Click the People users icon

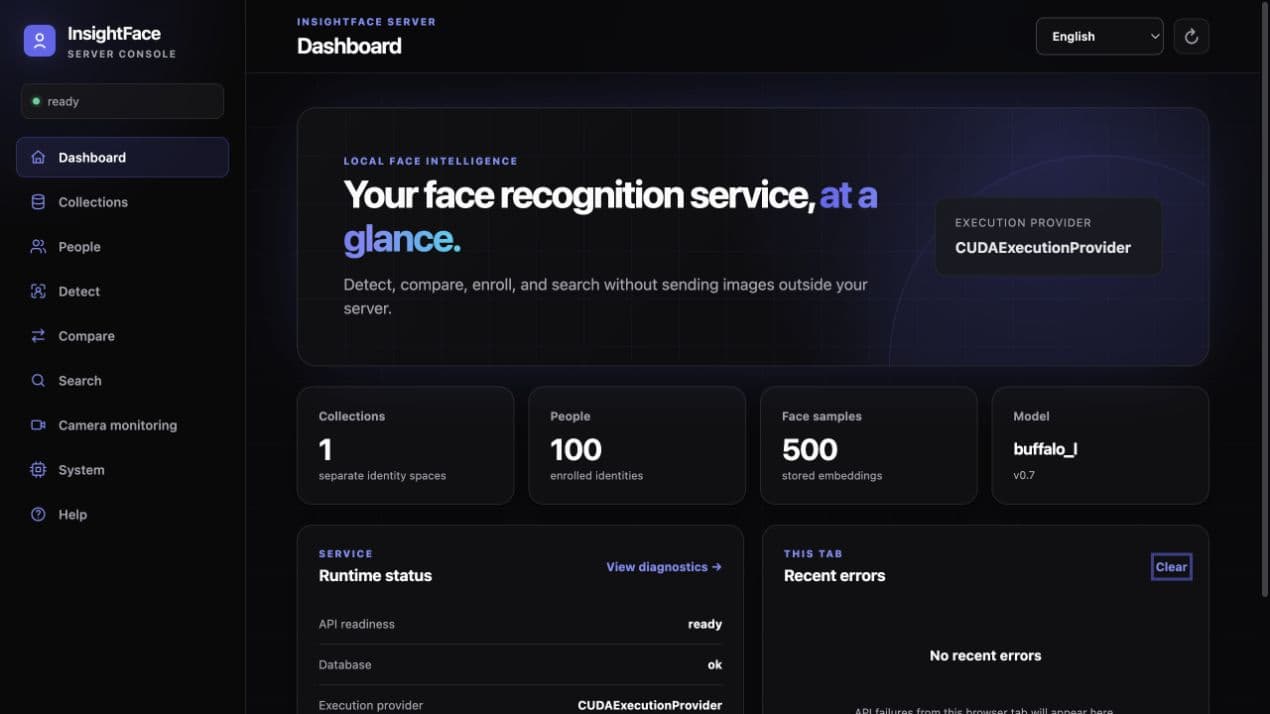click(x=38, y=247)
